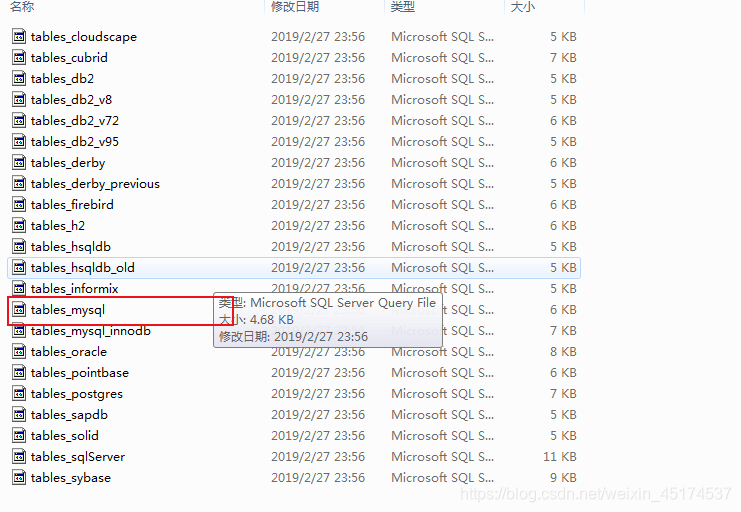Click the 8 KB size of tables_oracle
The width and height of the screenshot is (741, 512).
pyautogui.click(x=563, y=351)
